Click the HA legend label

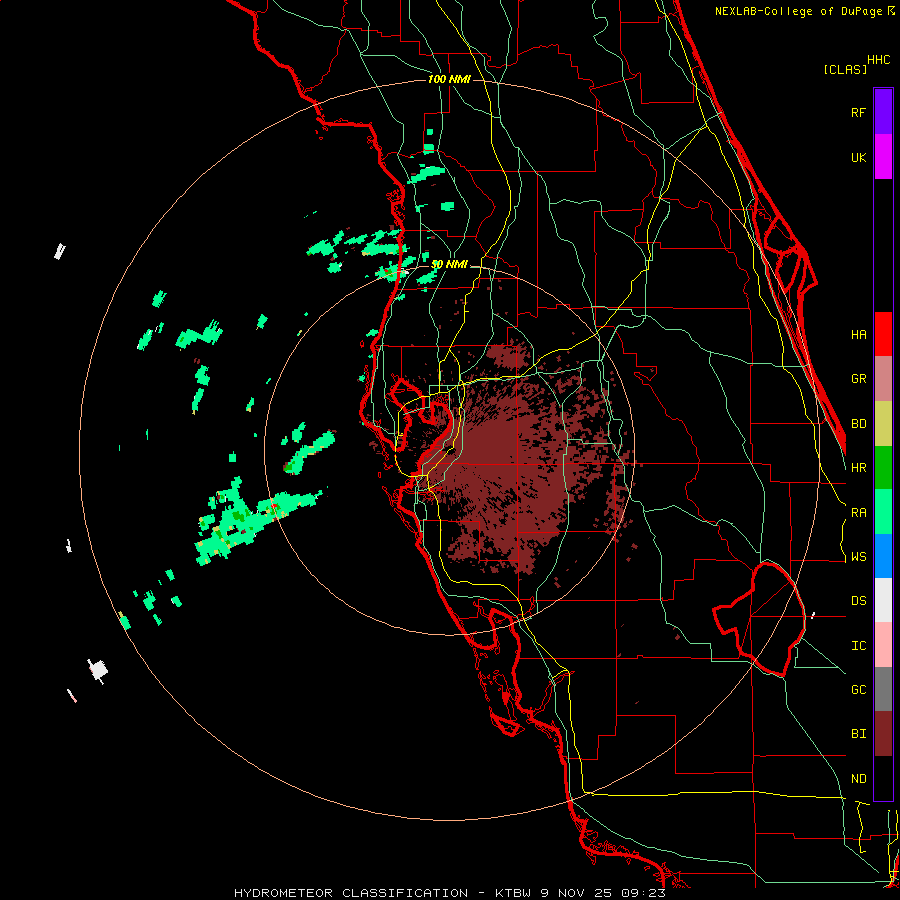tap(858, 335)
